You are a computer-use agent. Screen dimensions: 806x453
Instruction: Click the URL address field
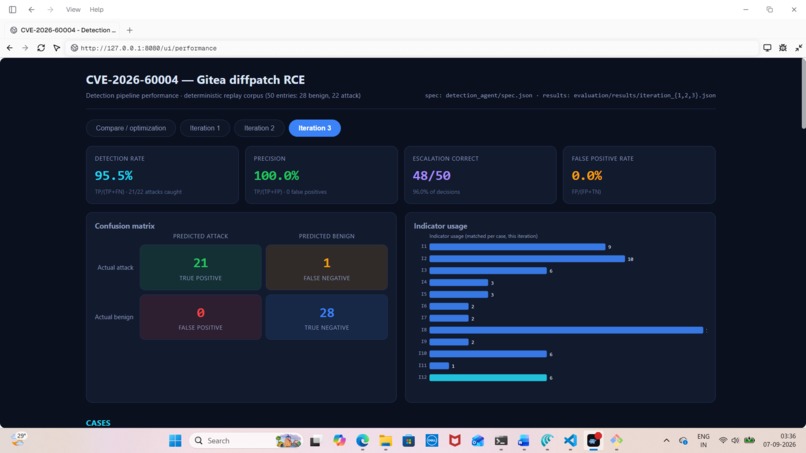[x=411, y=48]
